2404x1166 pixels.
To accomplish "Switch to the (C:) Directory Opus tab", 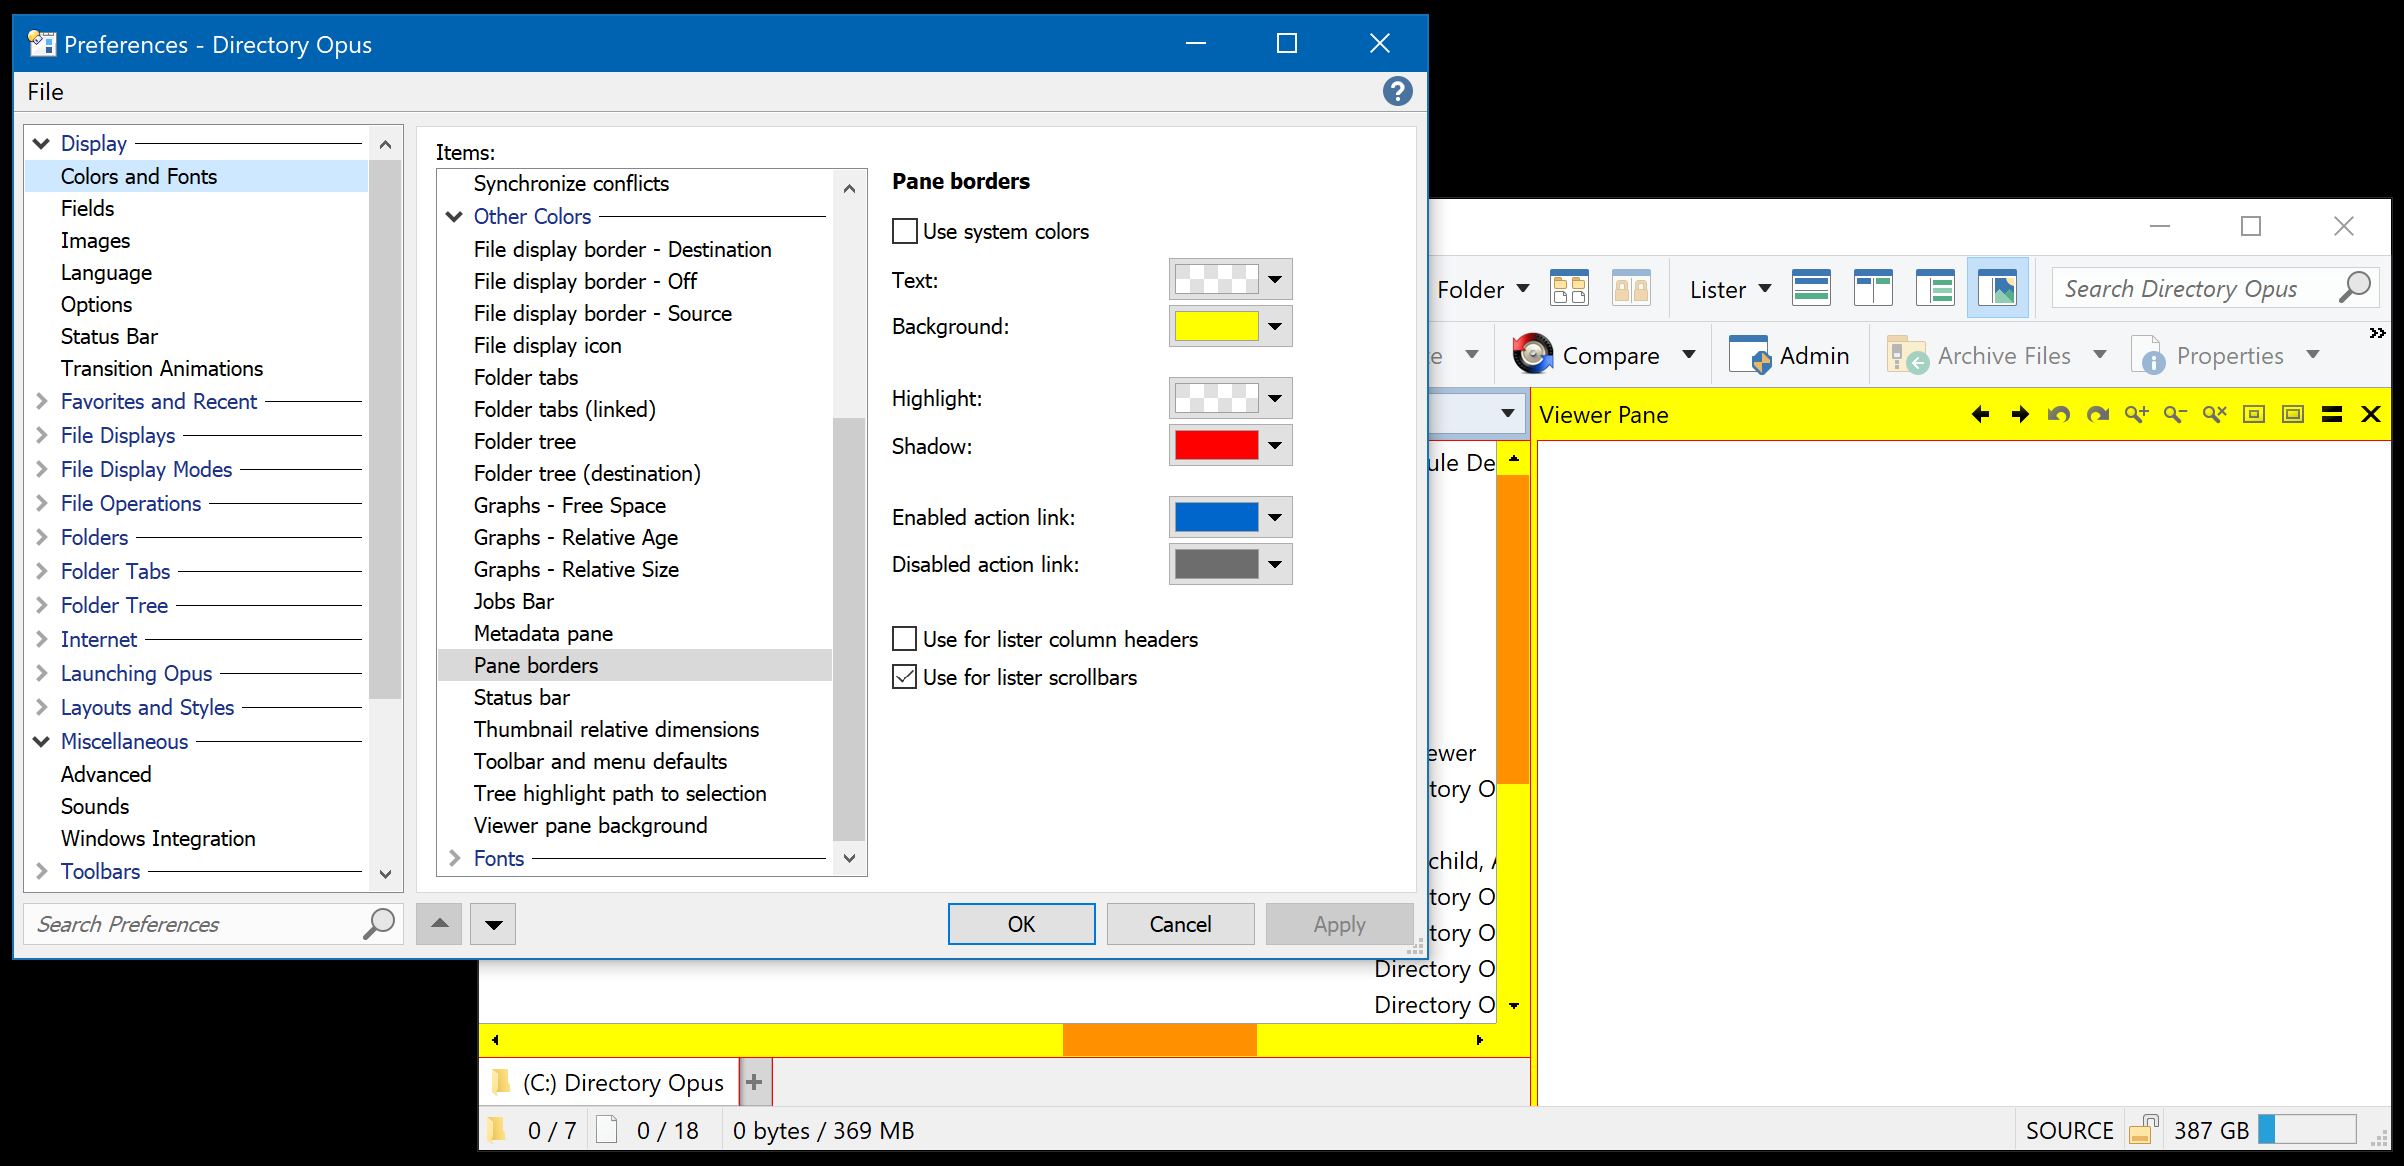I will coord(622,1081).
